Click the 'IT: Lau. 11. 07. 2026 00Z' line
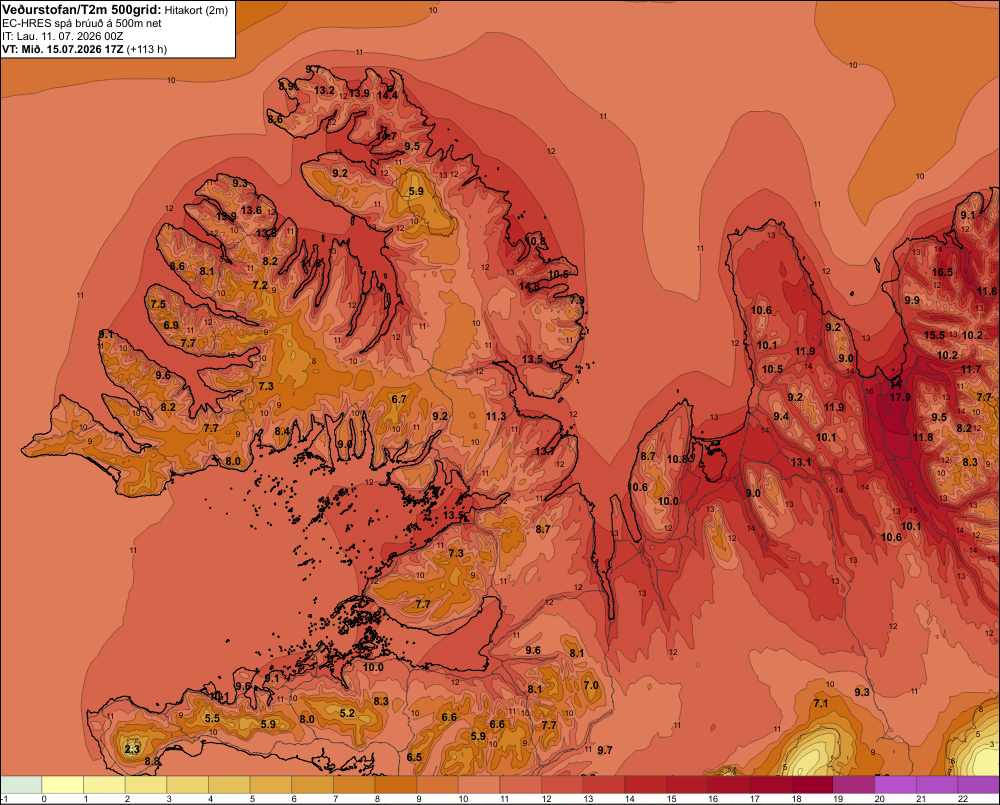The image size is (1000, 805). pos(62,36)
